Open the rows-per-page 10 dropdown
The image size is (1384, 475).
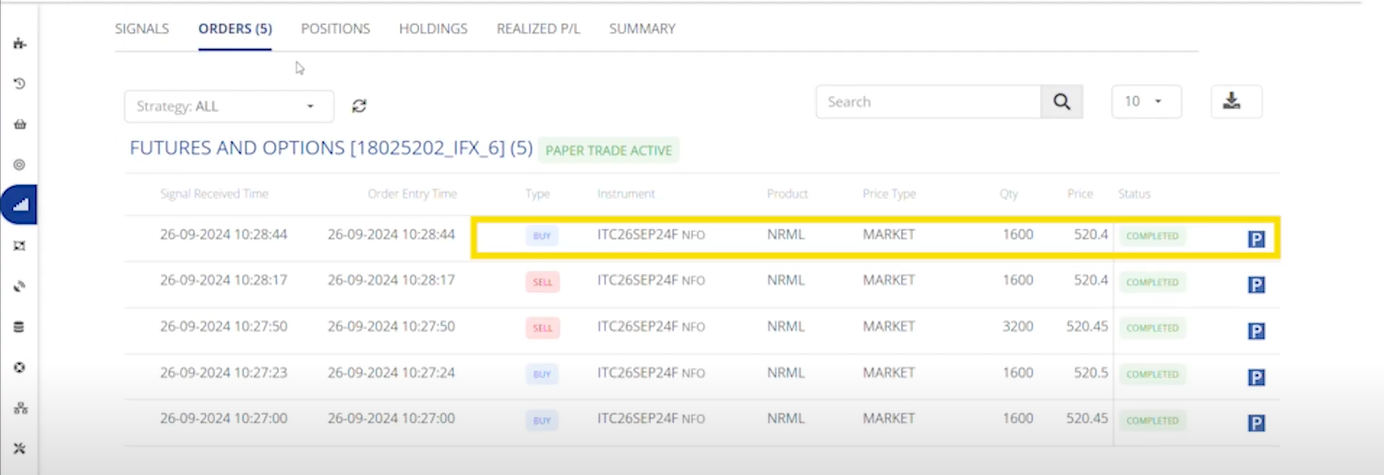(1146, 102)
